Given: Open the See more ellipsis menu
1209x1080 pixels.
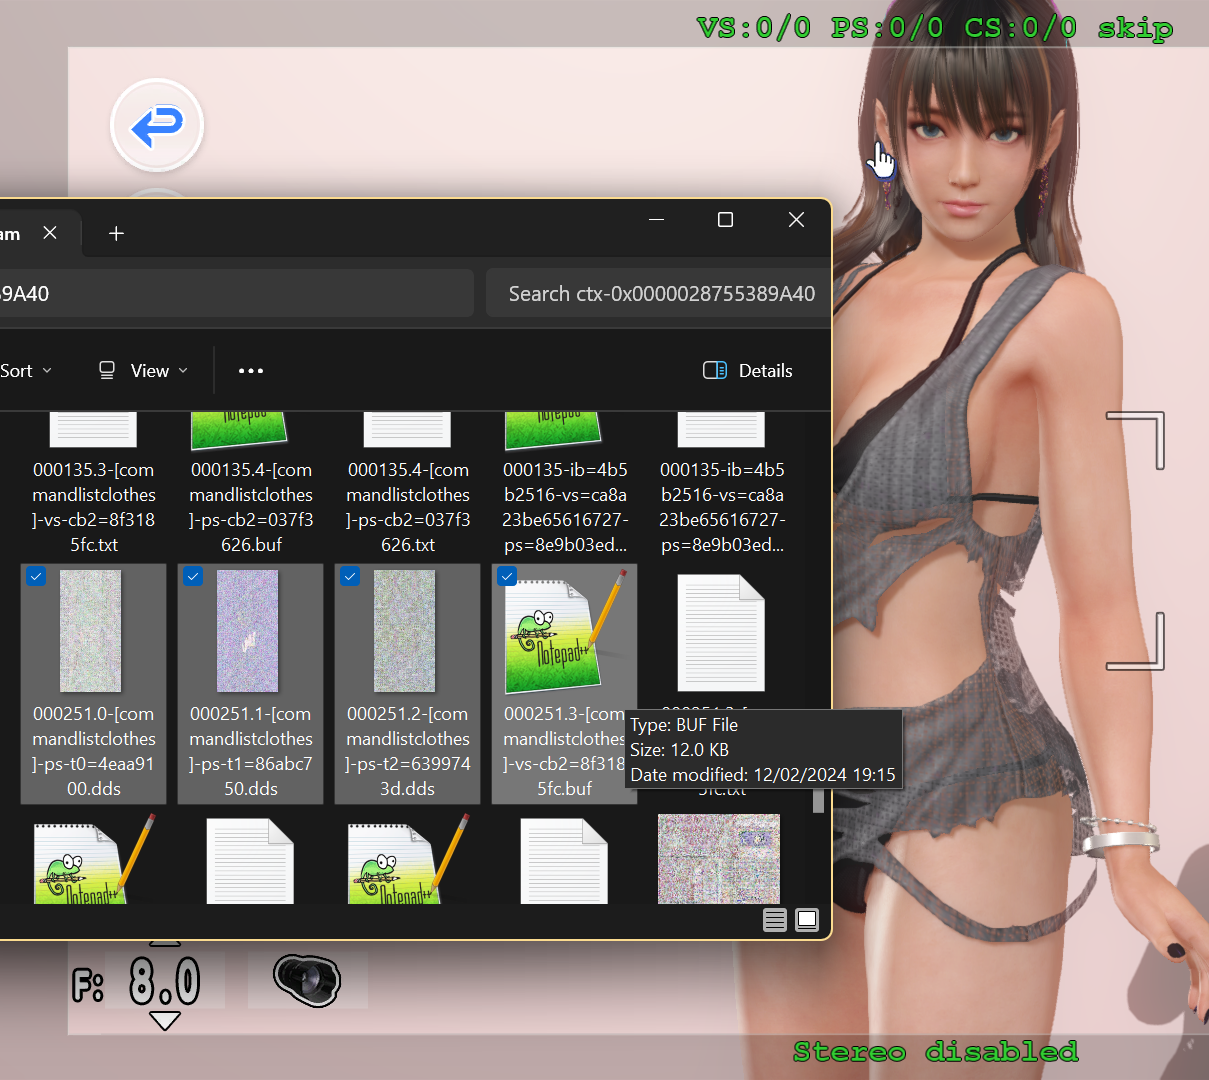Looking at the screenshot, I should point(251,371).
